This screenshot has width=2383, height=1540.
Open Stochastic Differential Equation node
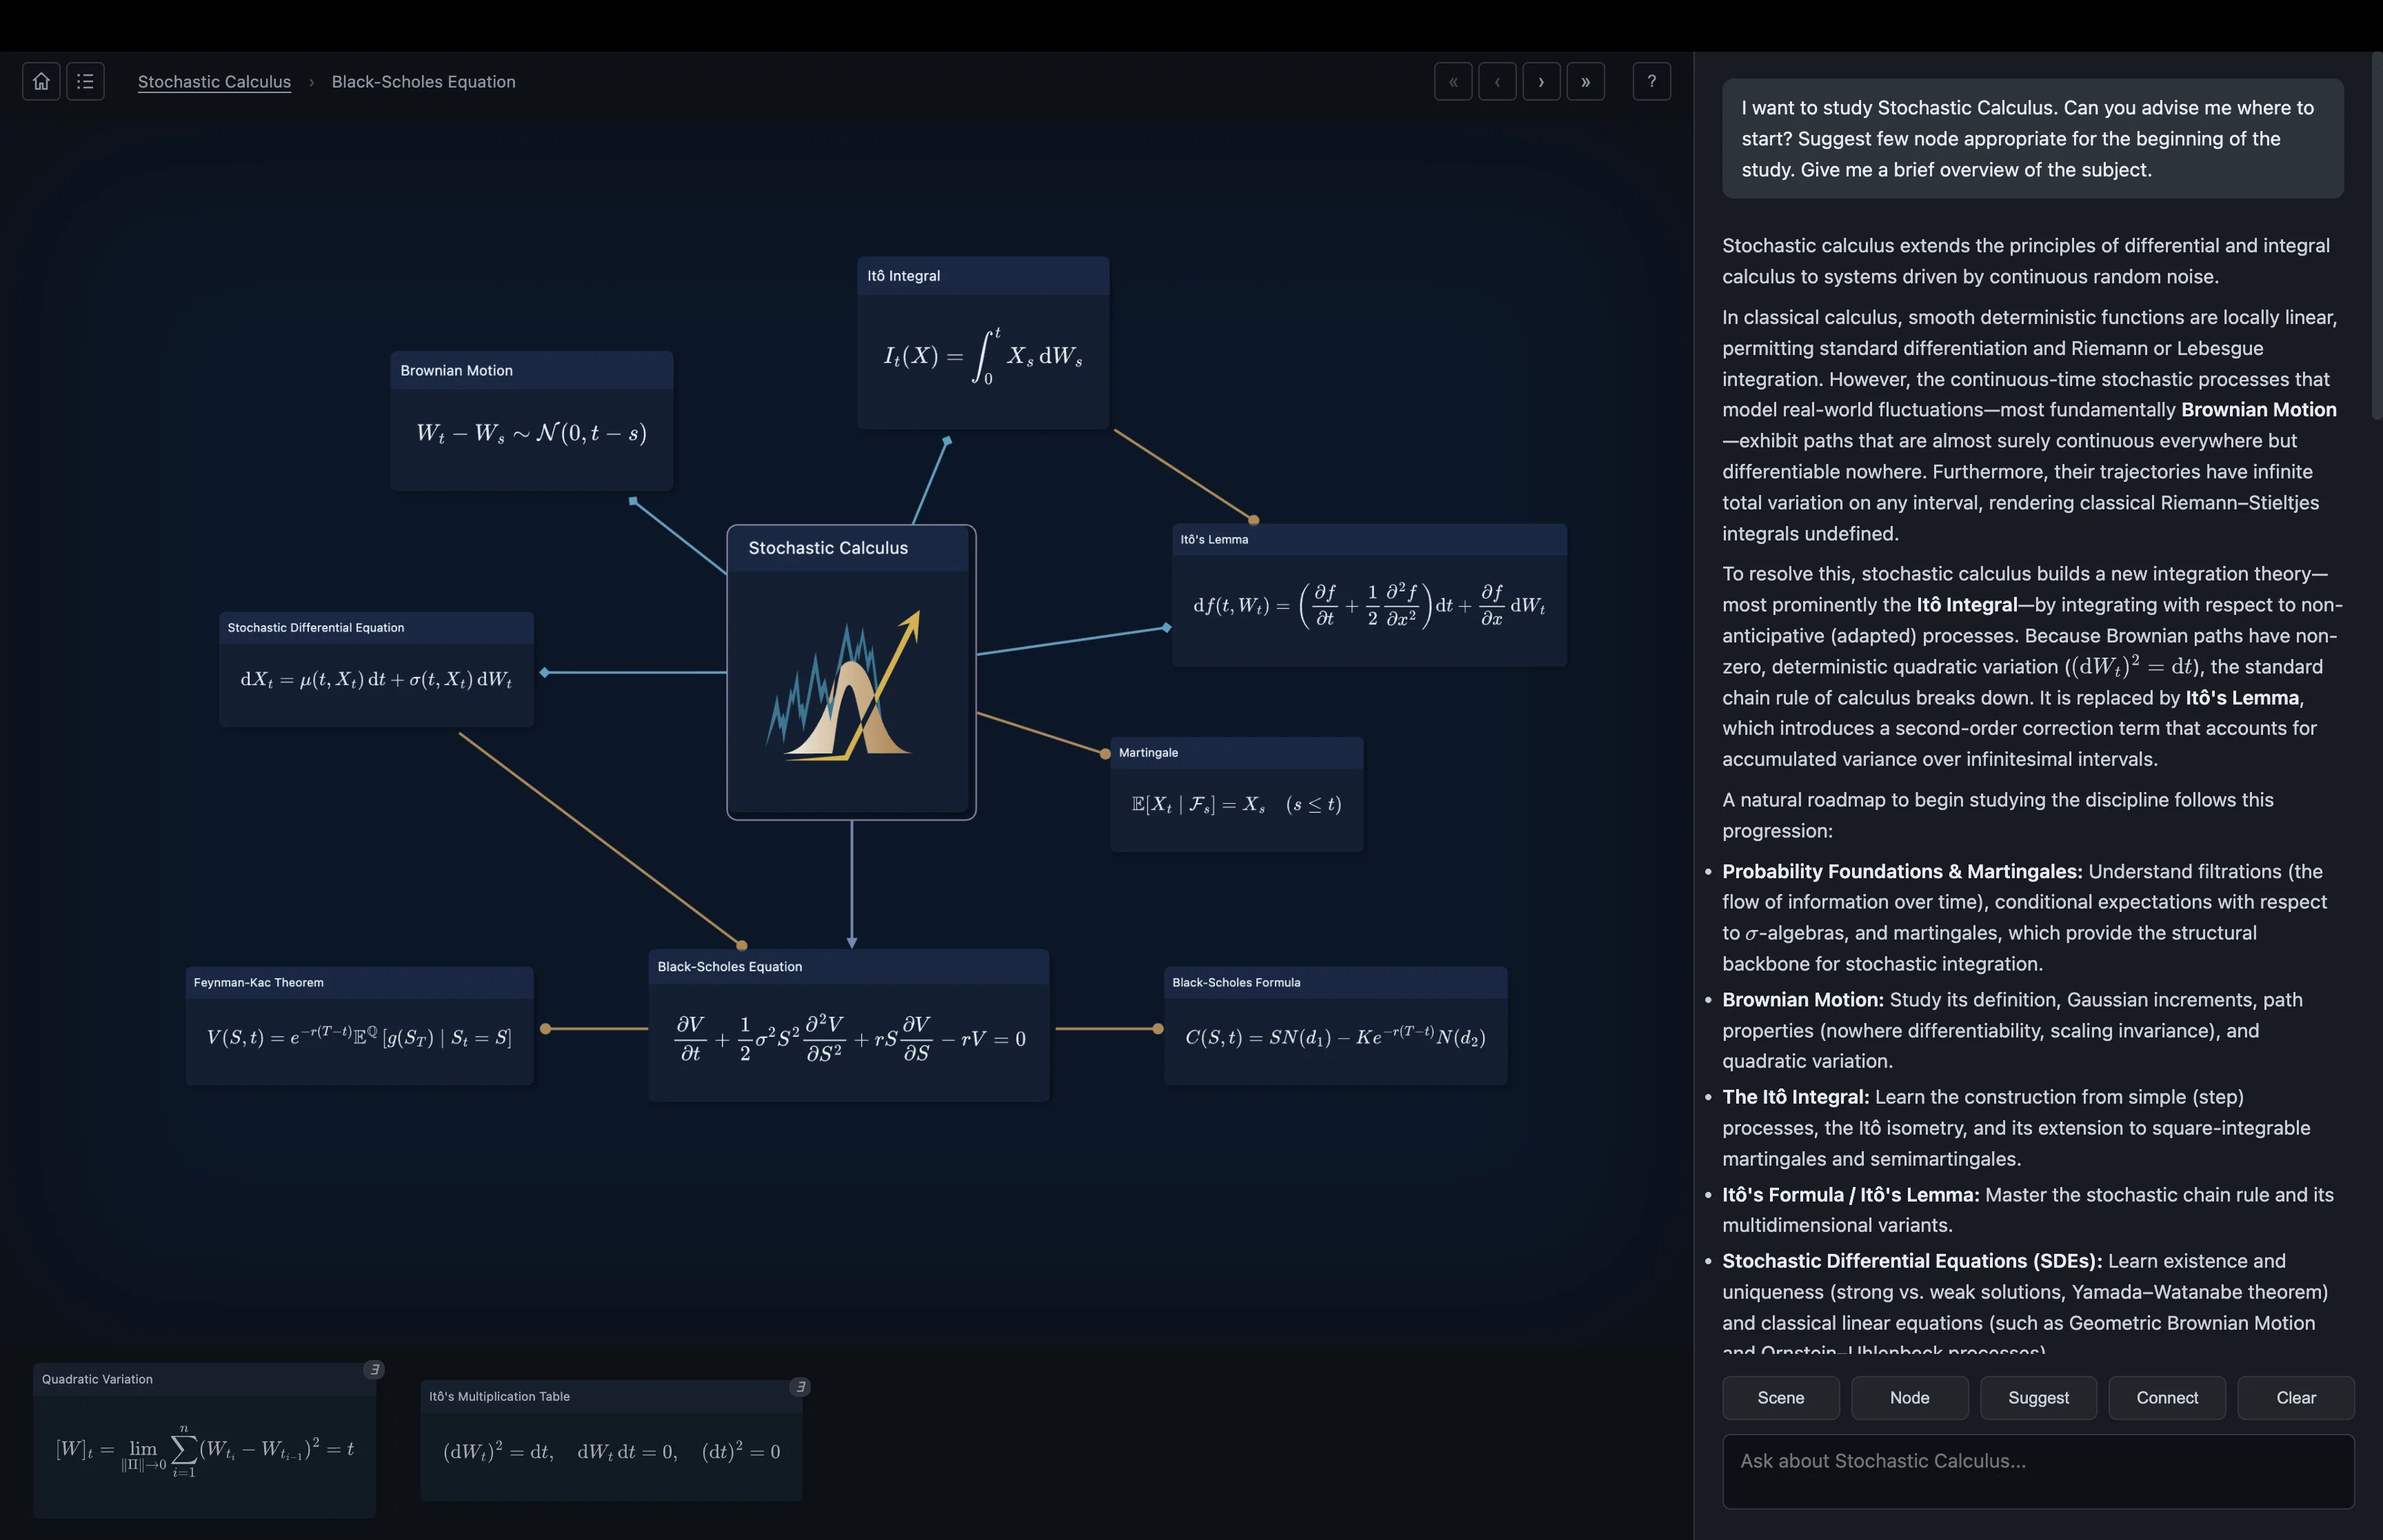click(x=376, y=670)
